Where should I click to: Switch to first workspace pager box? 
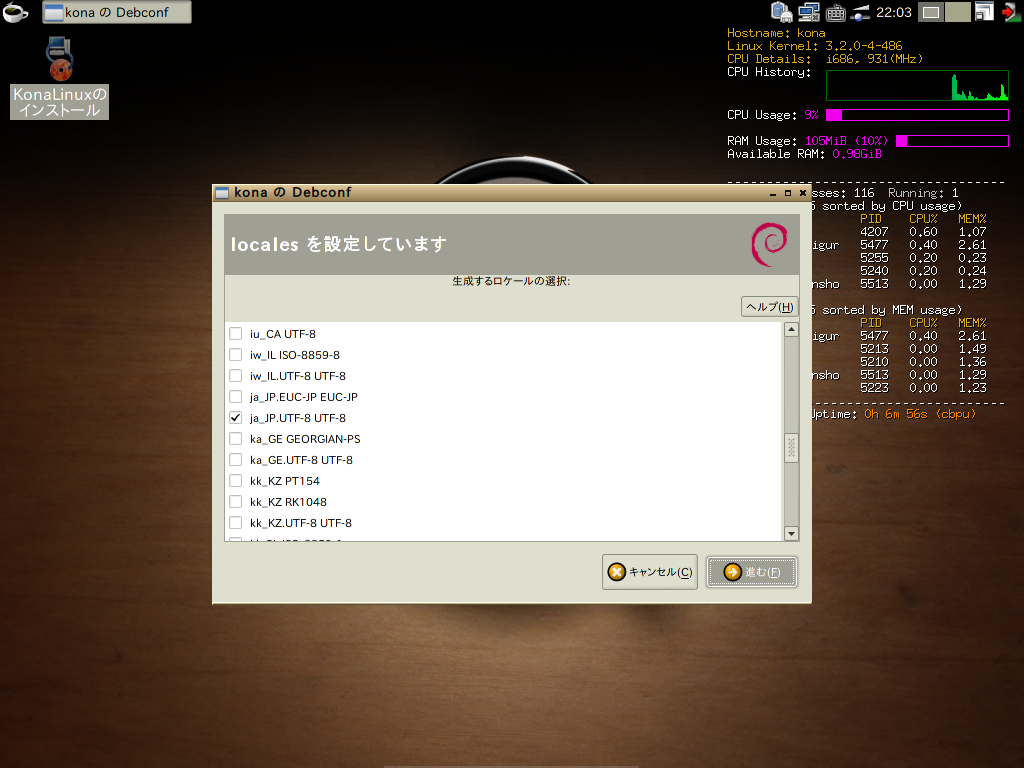tap(931, 12)
